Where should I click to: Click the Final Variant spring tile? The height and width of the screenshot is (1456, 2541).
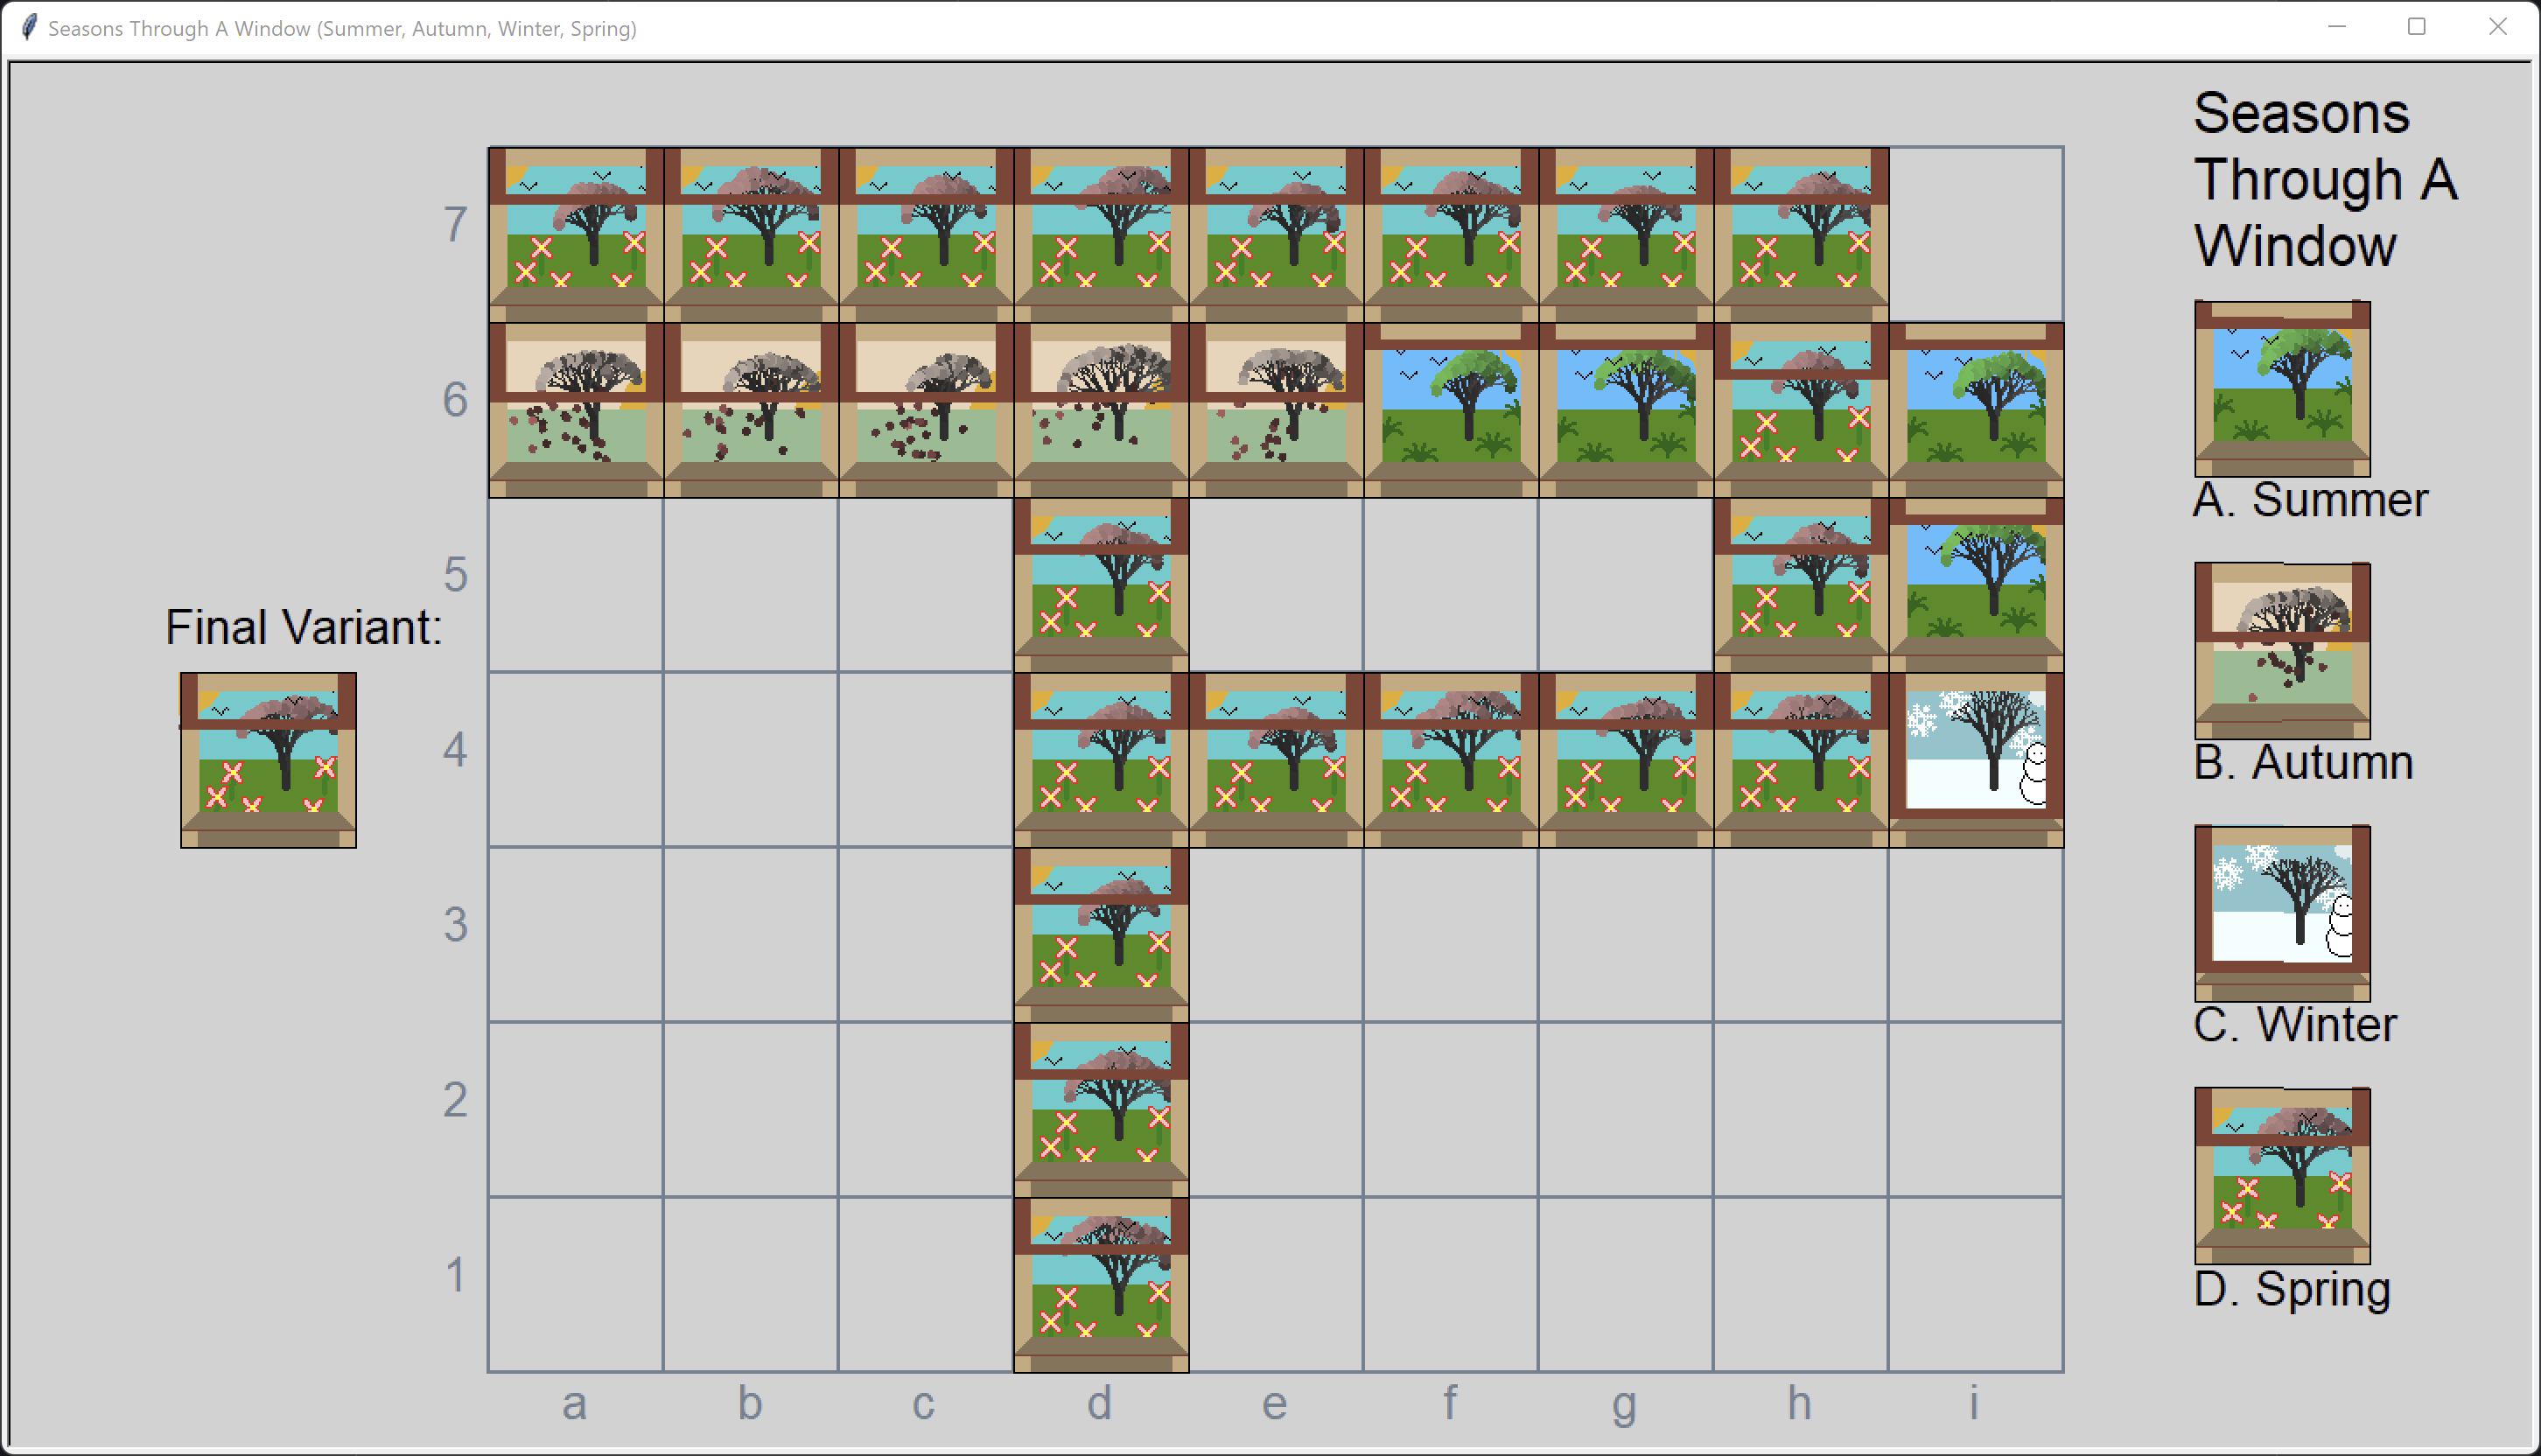268,760
